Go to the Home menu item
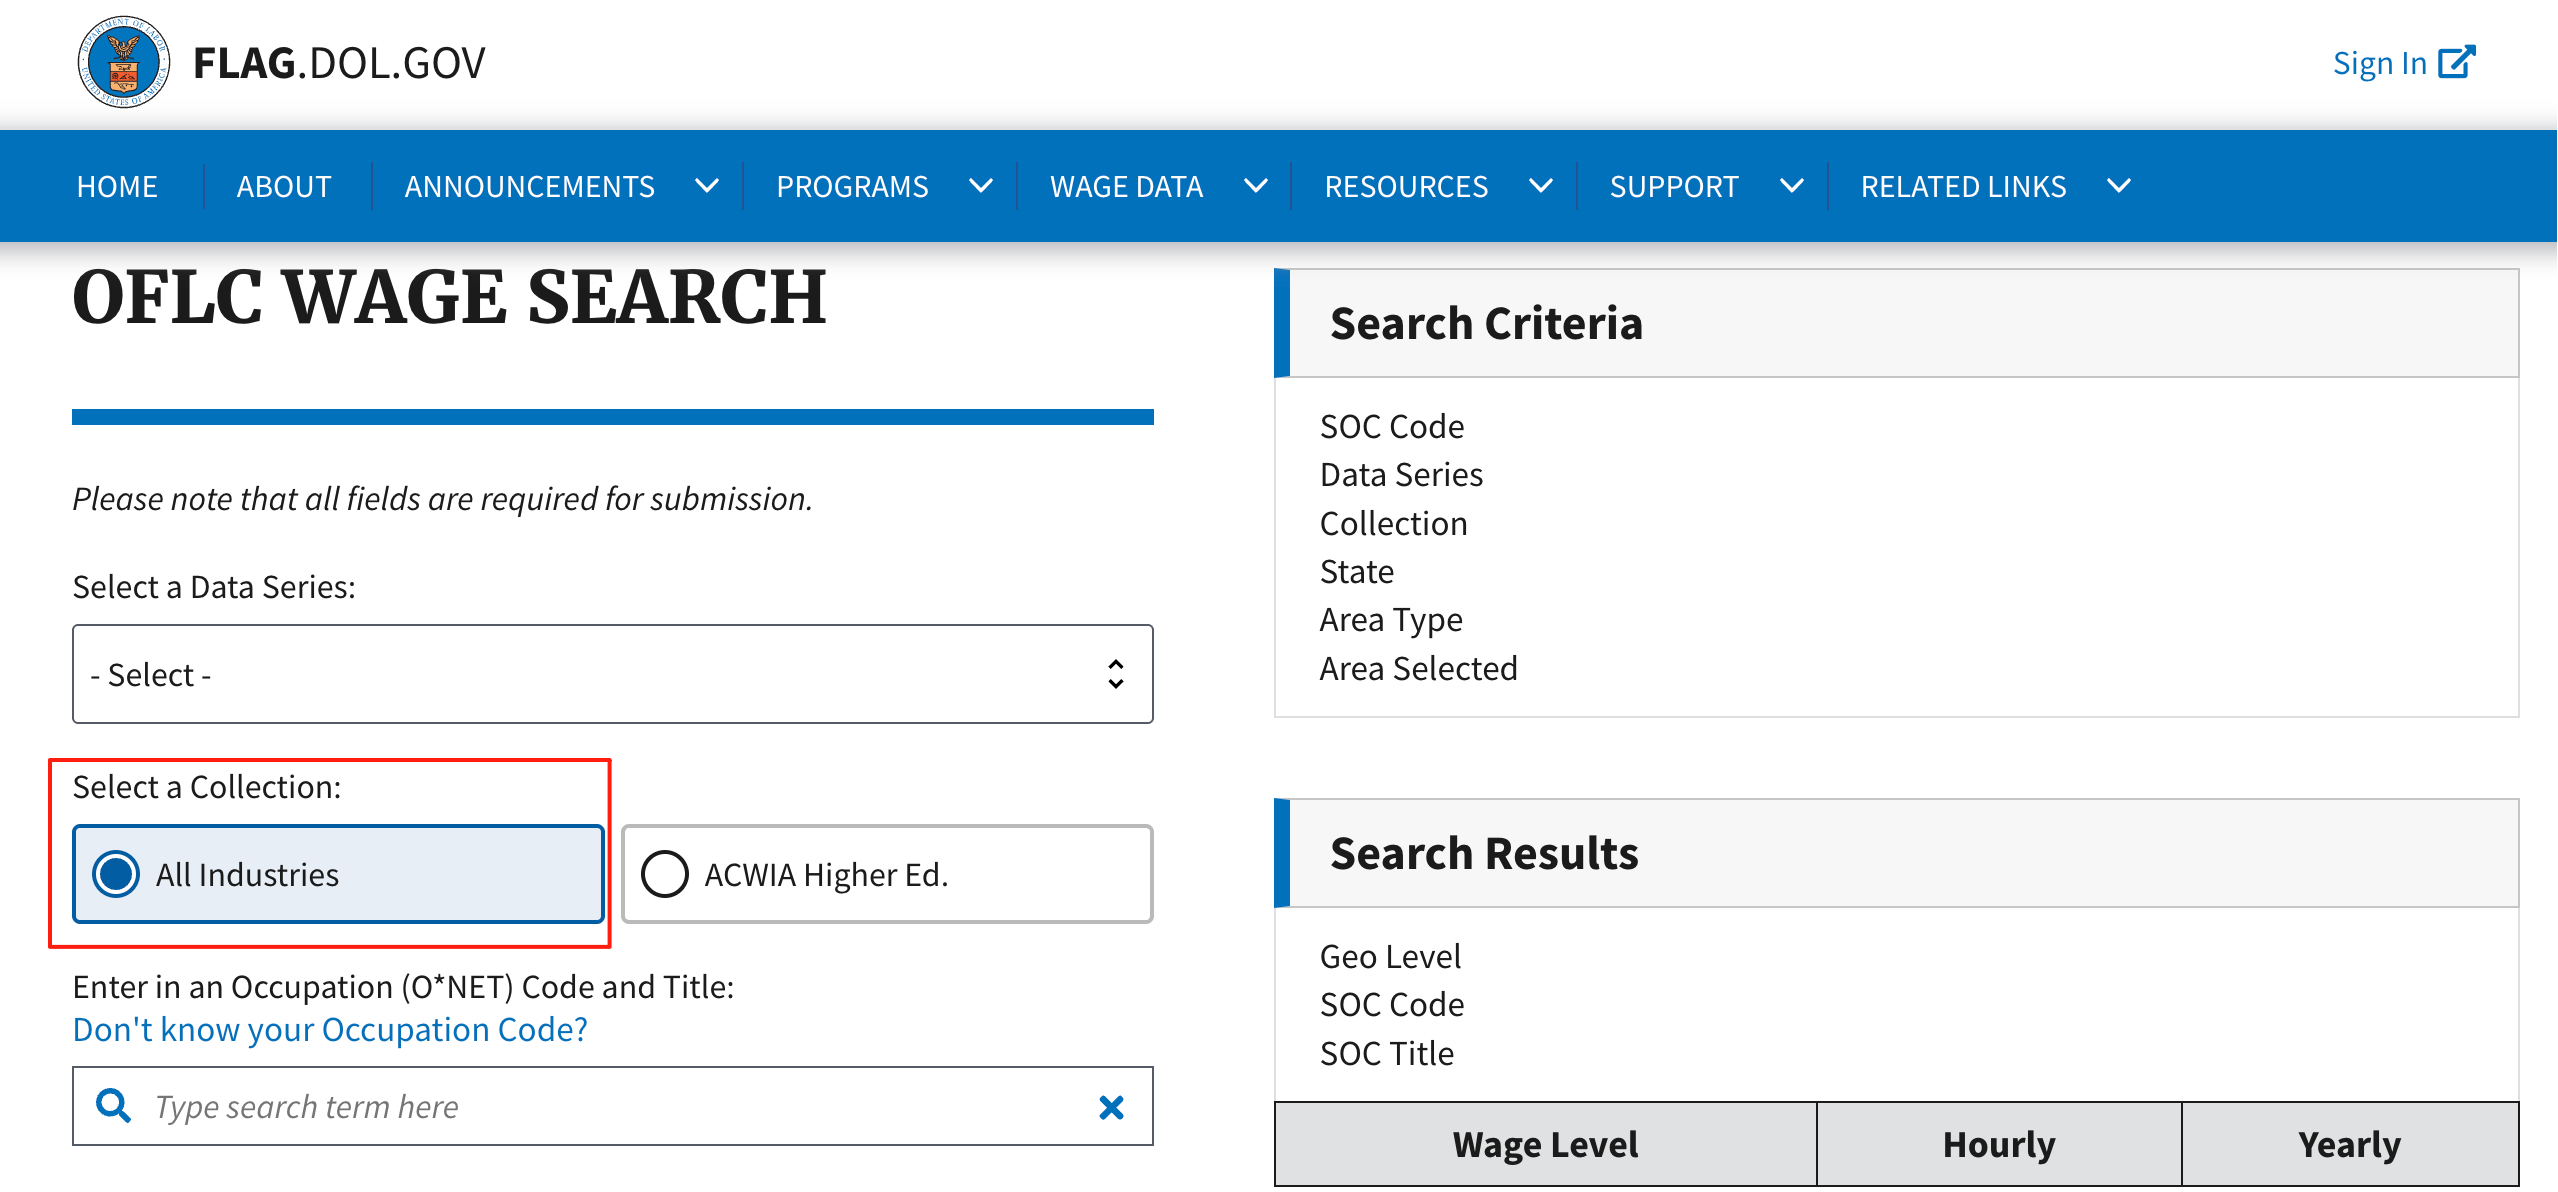Image resolution: width=2558 pixels, height=1192 pixels. (x=117, y=186)
